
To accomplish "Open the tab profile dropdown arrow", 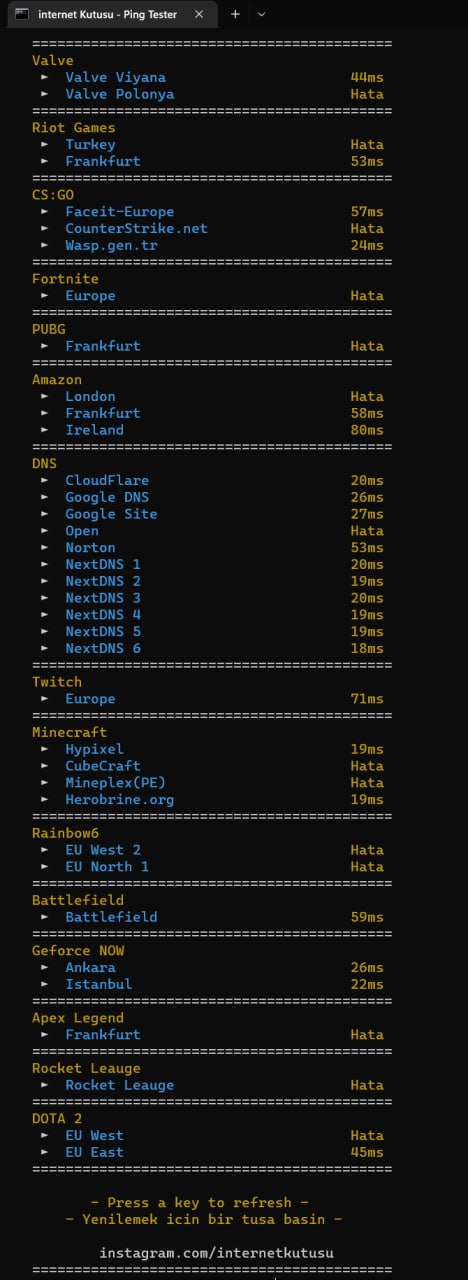I will click(262, 15).
